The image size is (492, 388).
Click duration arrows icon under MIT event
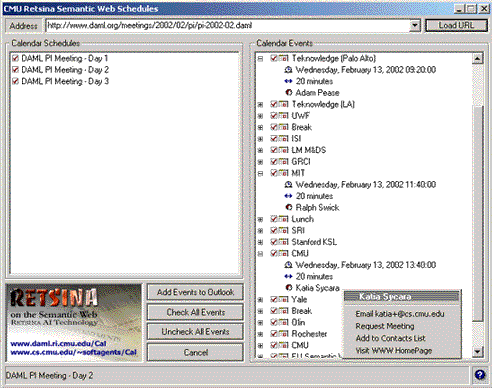[x=288, y=196]
